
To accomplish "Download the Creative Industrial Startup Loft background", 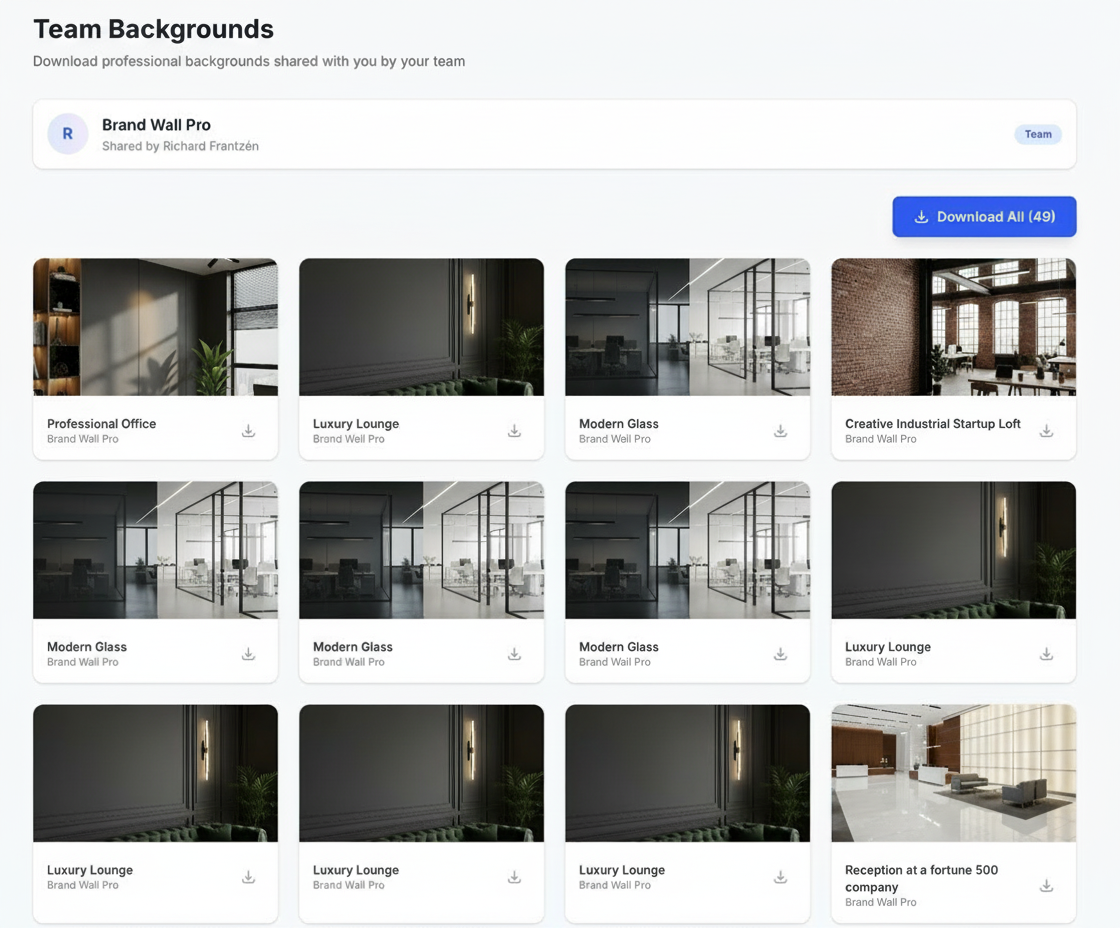I will (1046, 431).
